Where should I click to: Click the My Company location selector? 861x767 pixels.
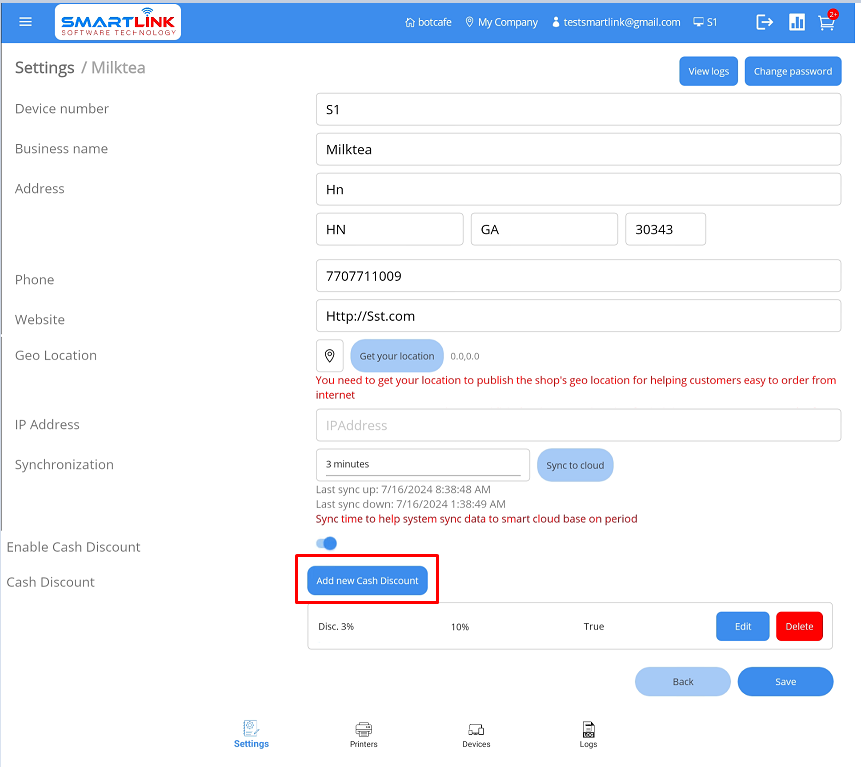point(501,22)
